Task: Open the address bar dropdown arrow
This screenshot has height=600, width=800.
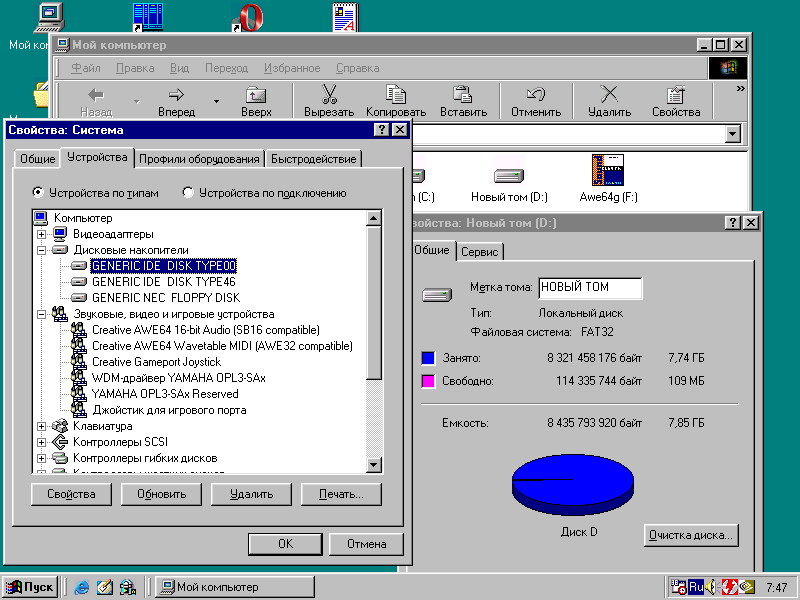Action: [x=732, y=133]
